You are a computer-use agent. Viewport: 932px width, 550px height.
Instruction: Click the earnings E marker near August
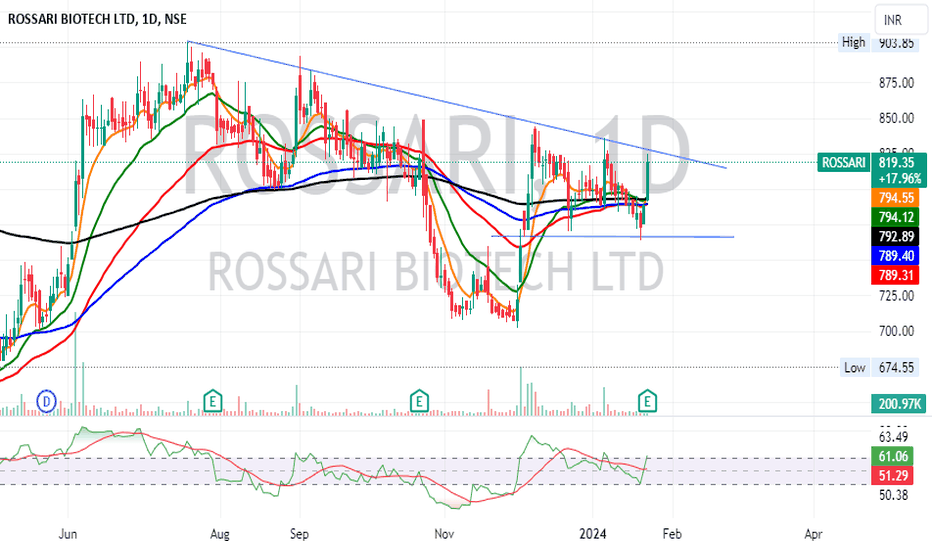[x=212, y=401]
